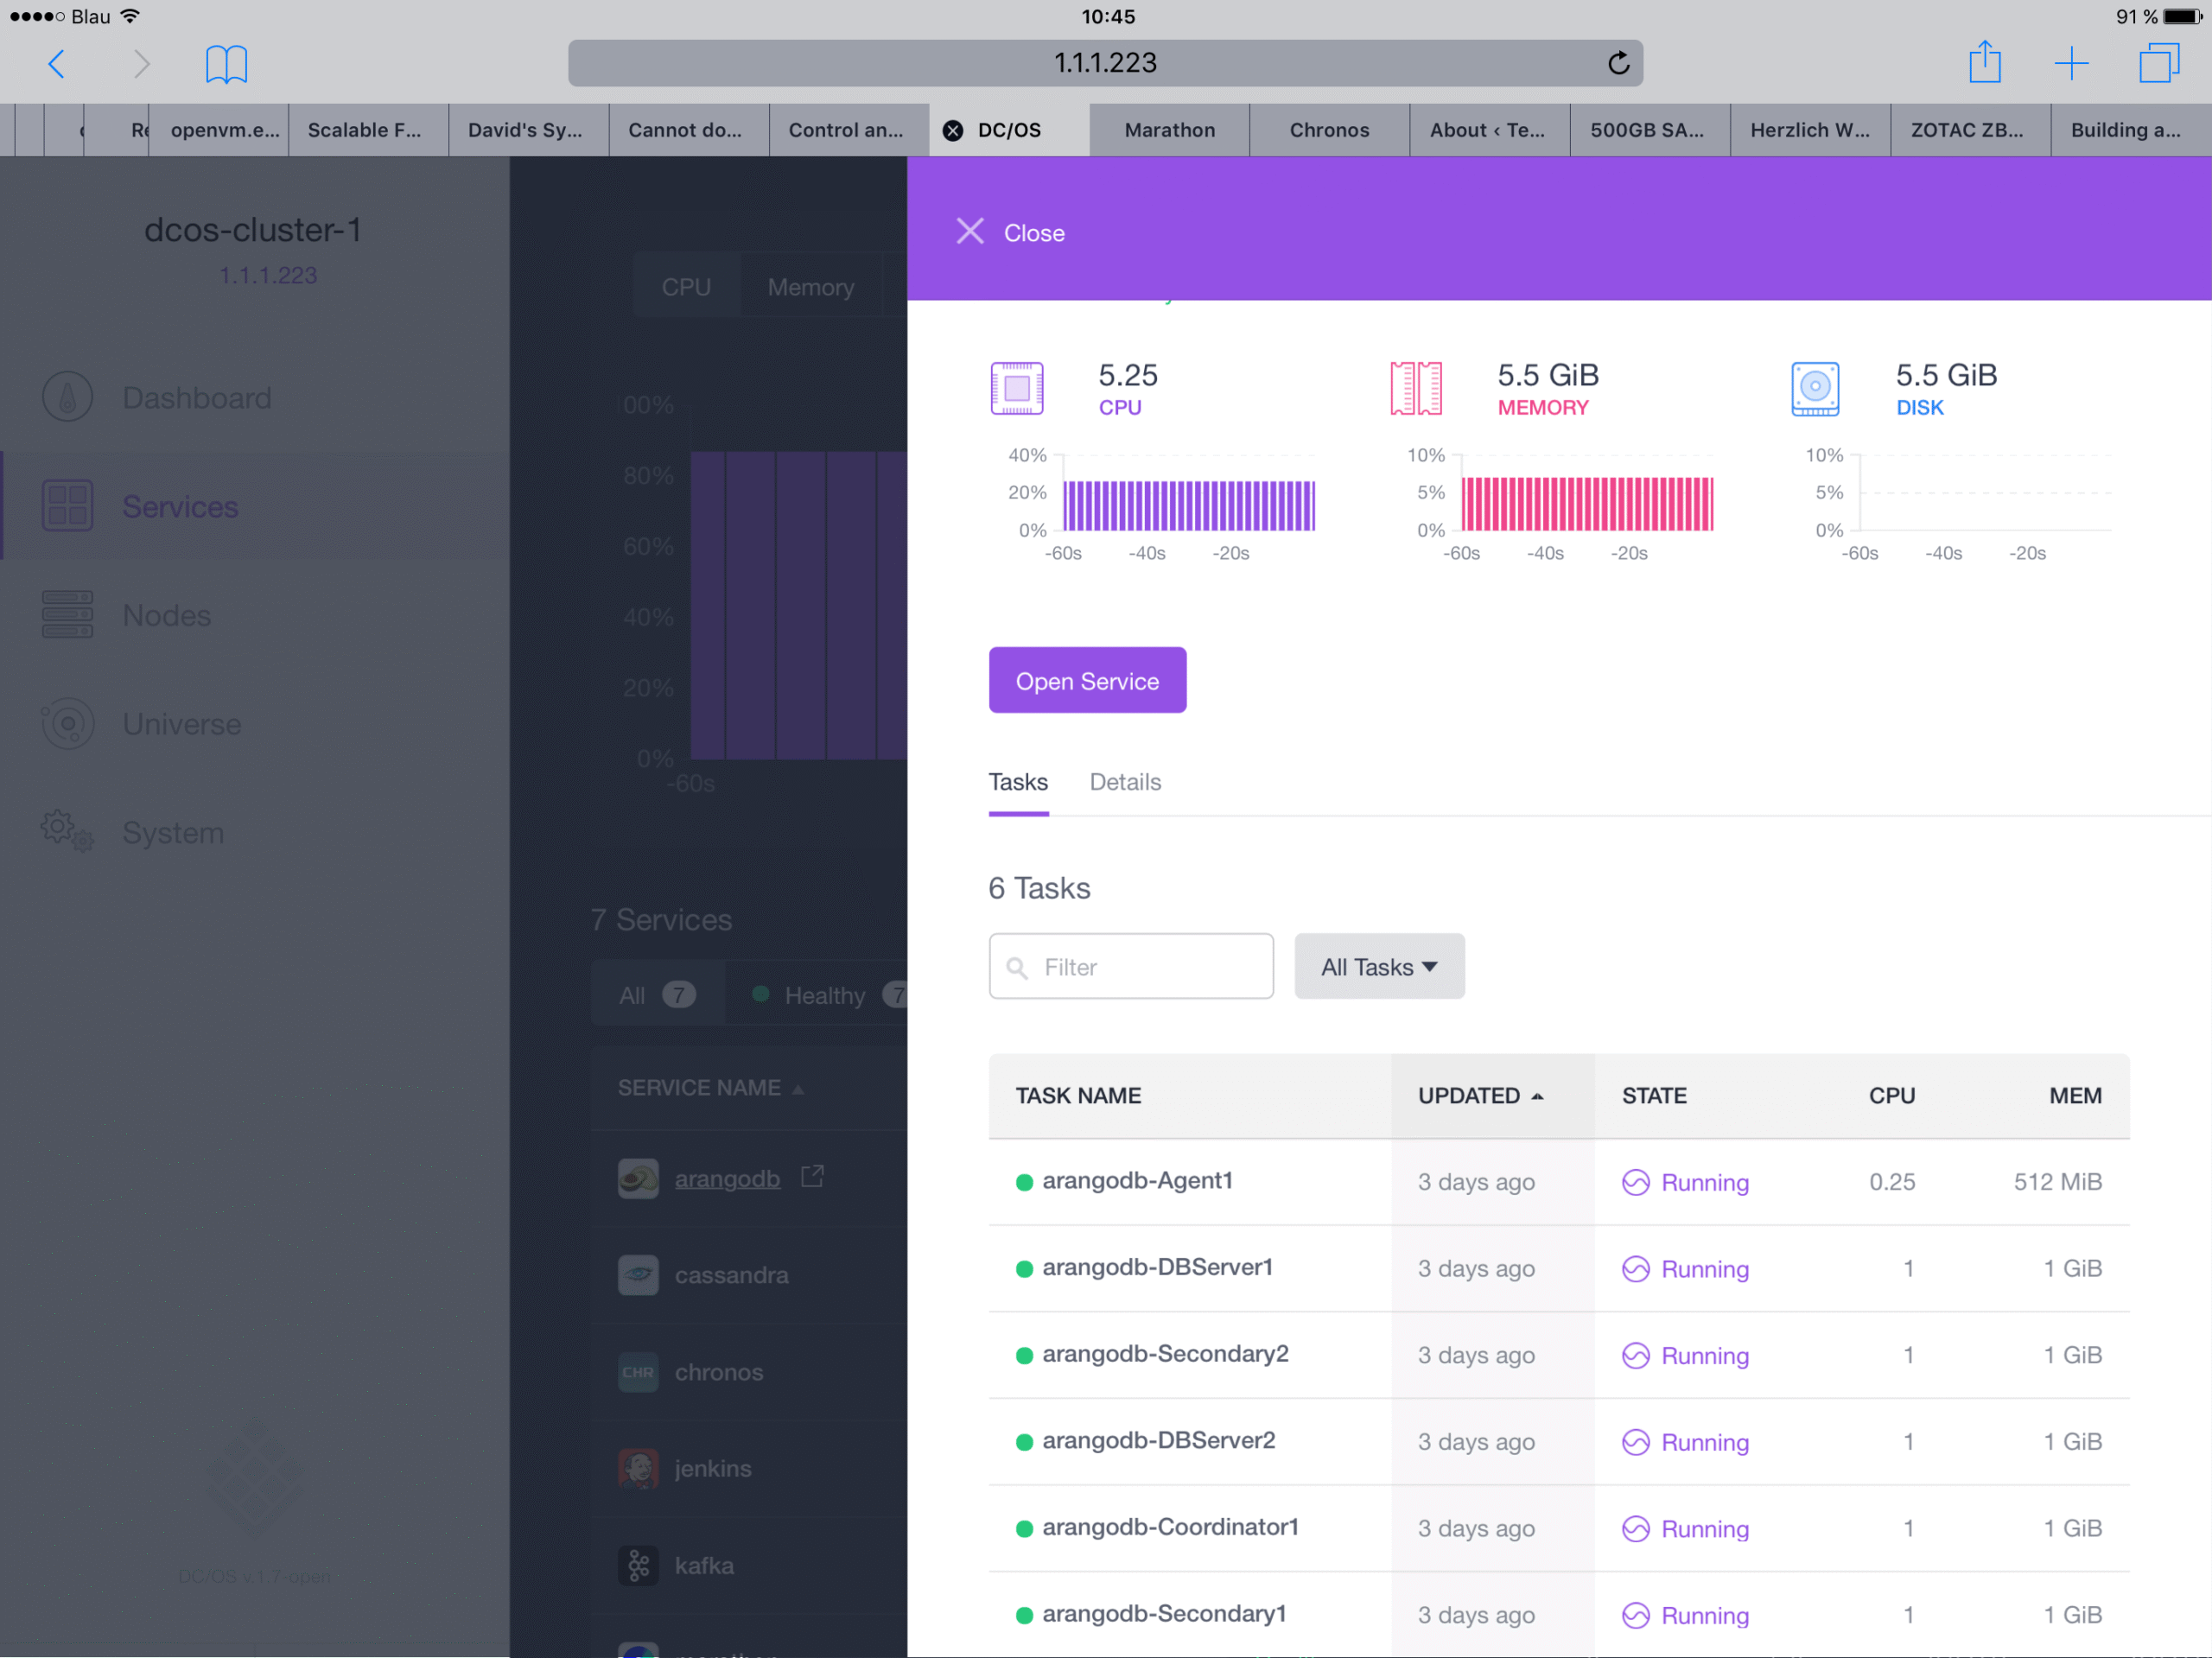Click the Universe icon in the sidebar
This screenshot has height=1658, width=2212.
point(67,723)
